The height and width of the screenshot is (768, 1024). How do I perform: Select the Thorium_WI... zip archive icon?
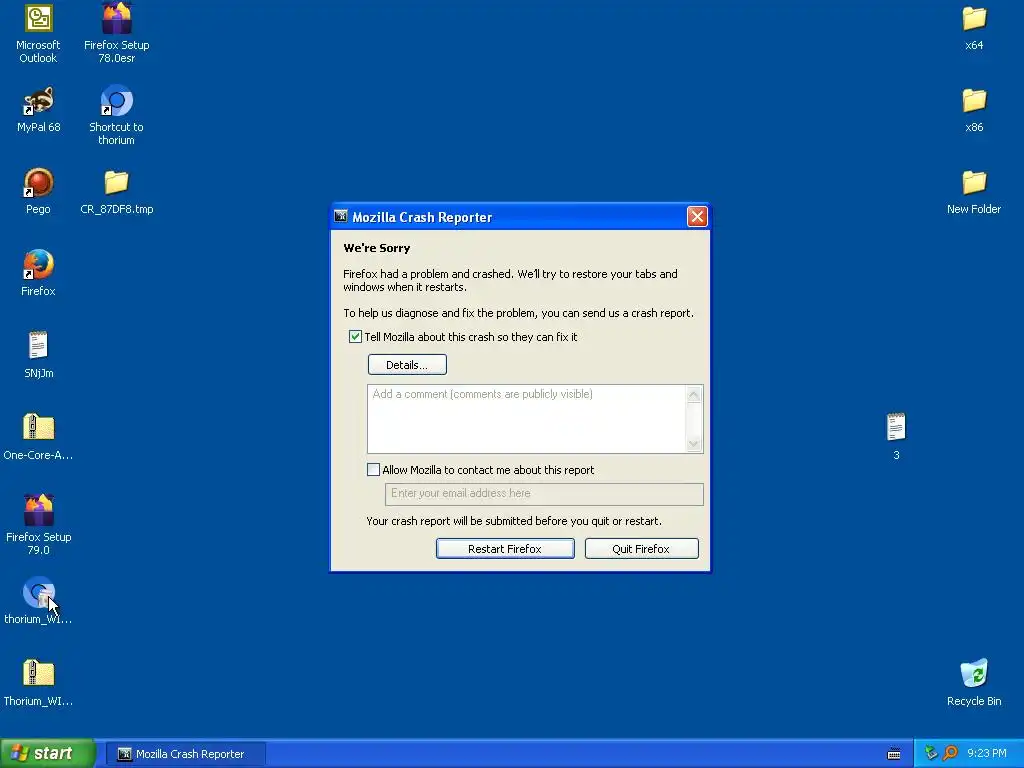tap(39, 673)
